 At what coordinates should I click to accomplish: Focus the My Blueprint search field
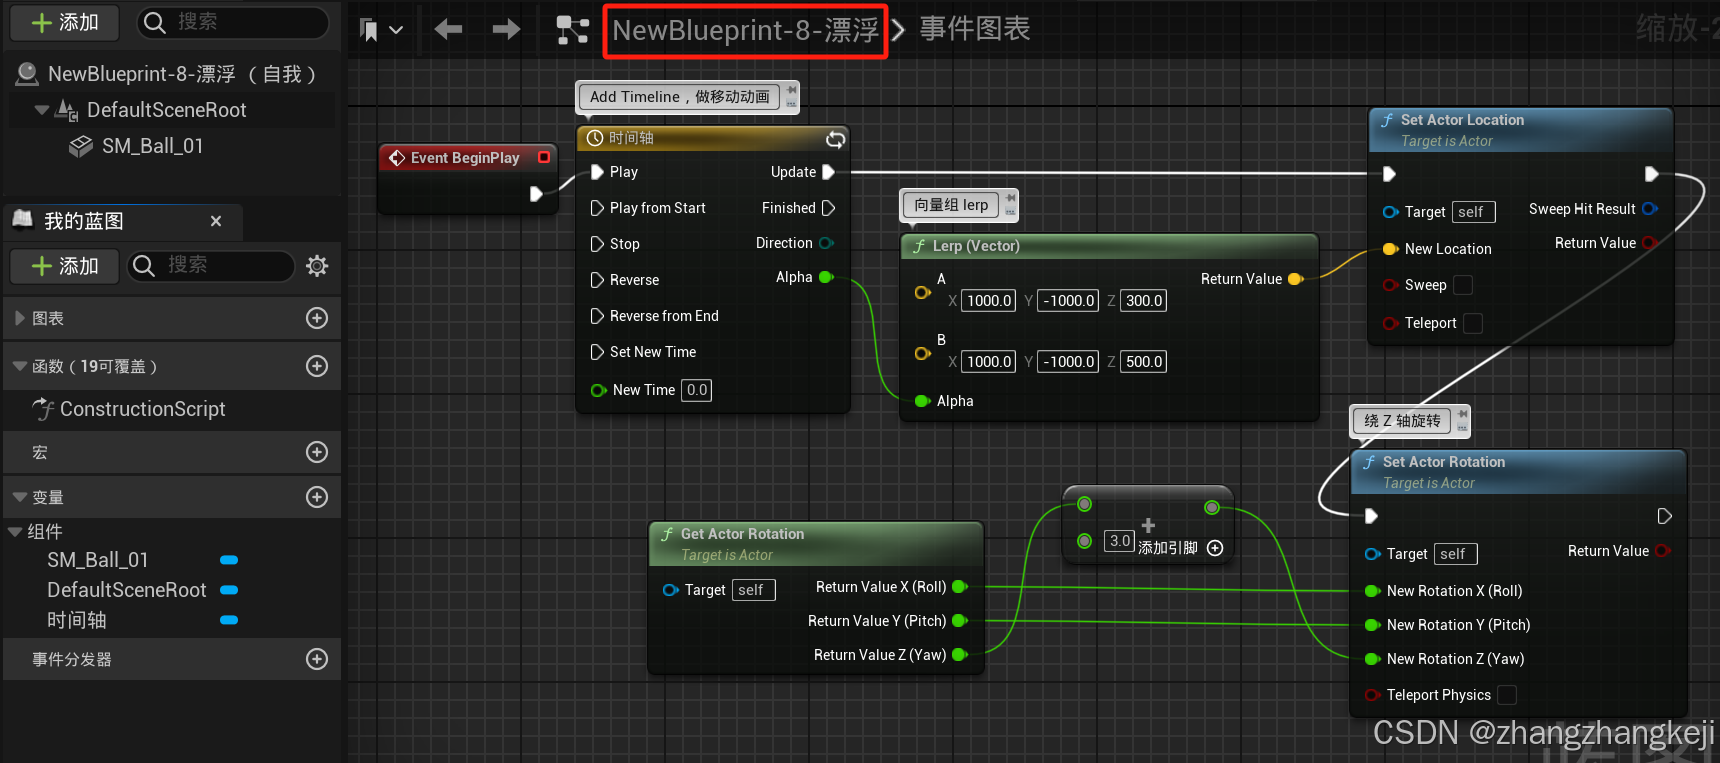[x=212, y=266]
